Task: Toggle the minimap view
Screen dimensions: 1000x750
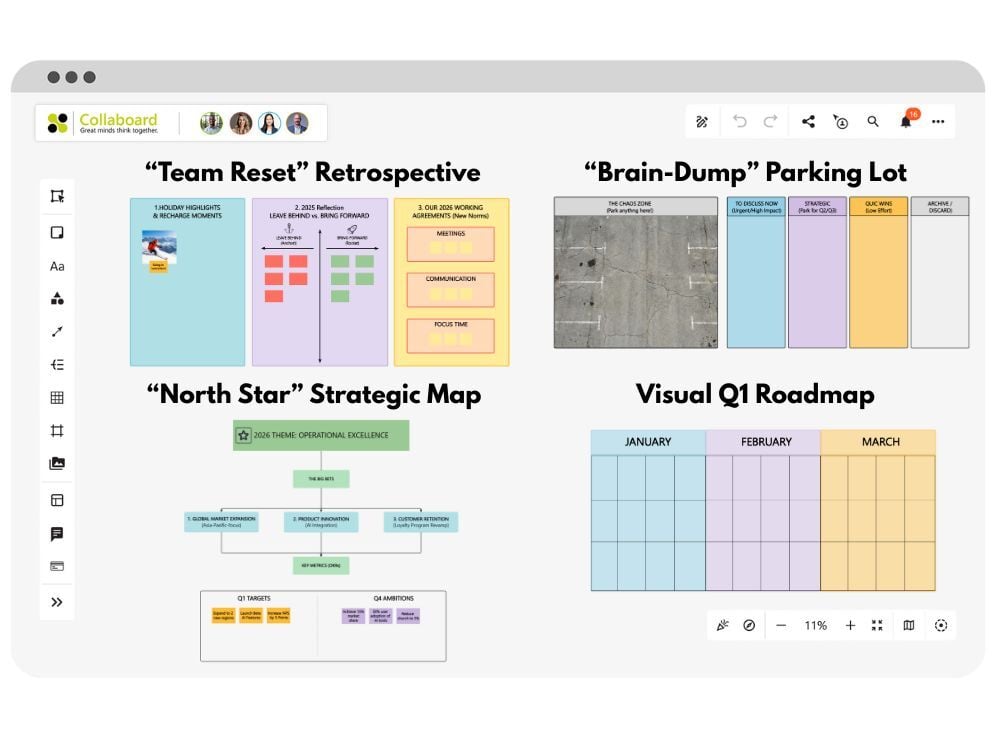Action: [907, 625]
